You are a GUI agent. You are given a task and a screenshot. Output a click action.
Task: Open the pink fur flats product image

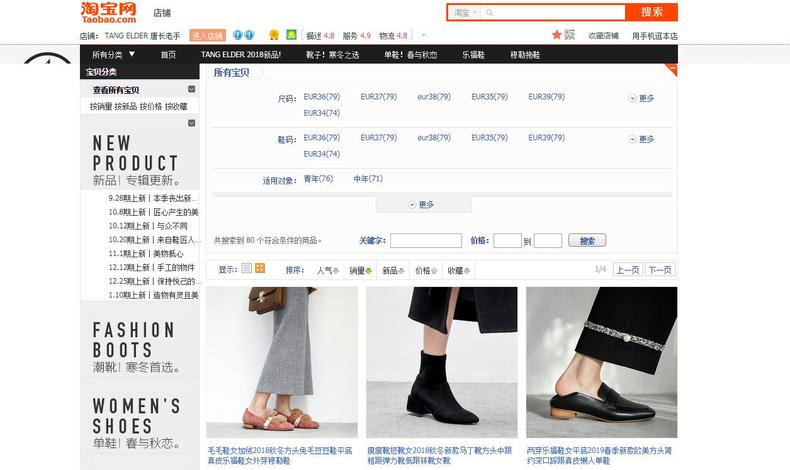[282, 362]
